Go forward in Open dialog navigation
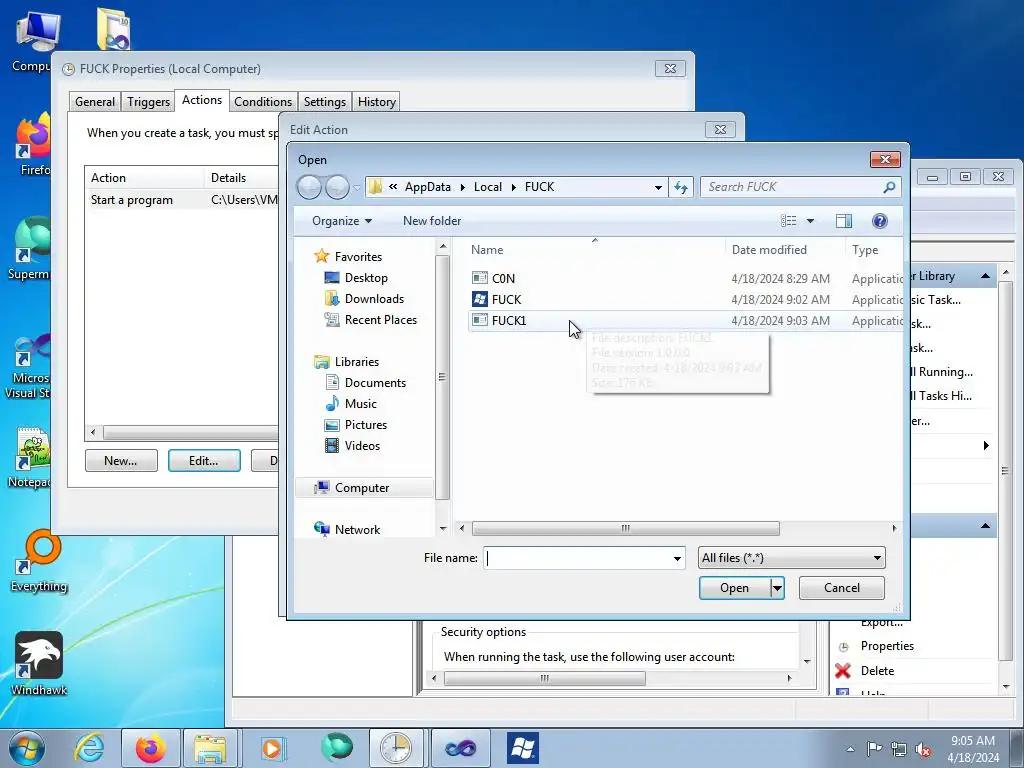Screen dimensions: 1024x768 point(337,187)
